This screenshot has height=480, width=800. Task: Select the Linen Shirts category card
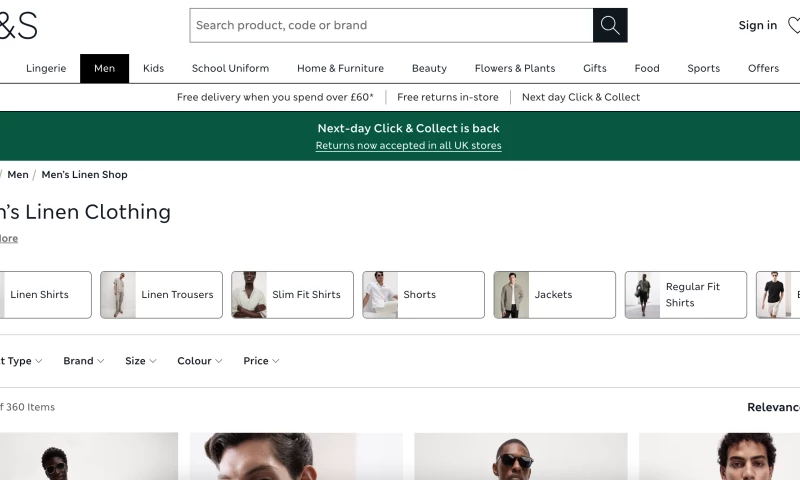(45, 295)
